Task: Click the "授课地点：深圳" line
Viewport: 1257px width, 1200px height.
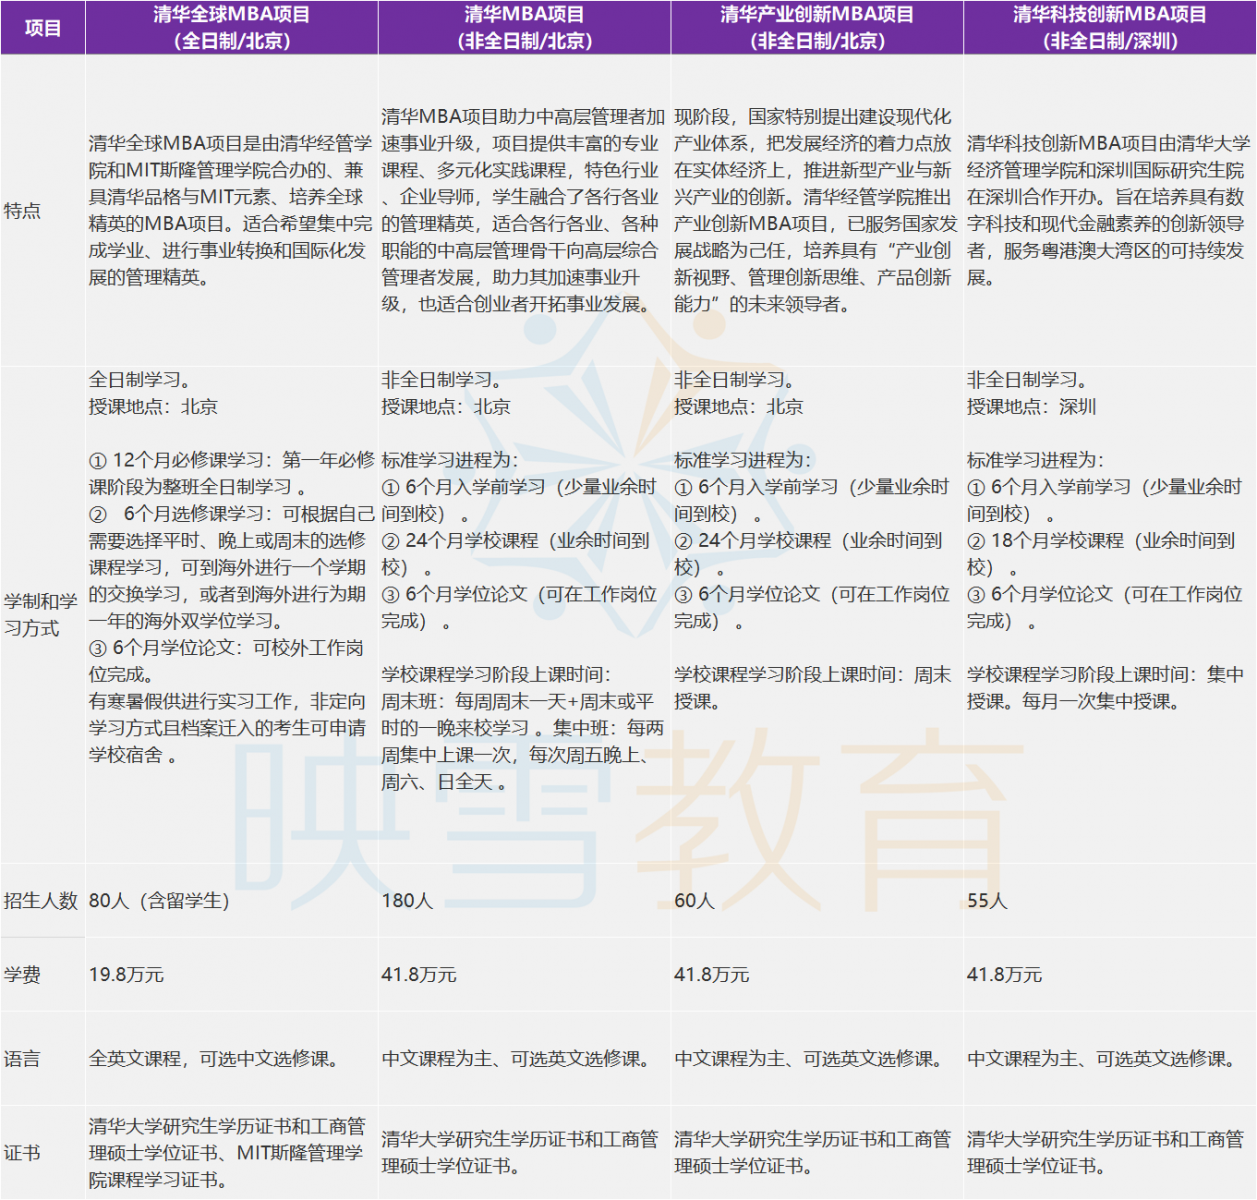Action: [1032, 407]
